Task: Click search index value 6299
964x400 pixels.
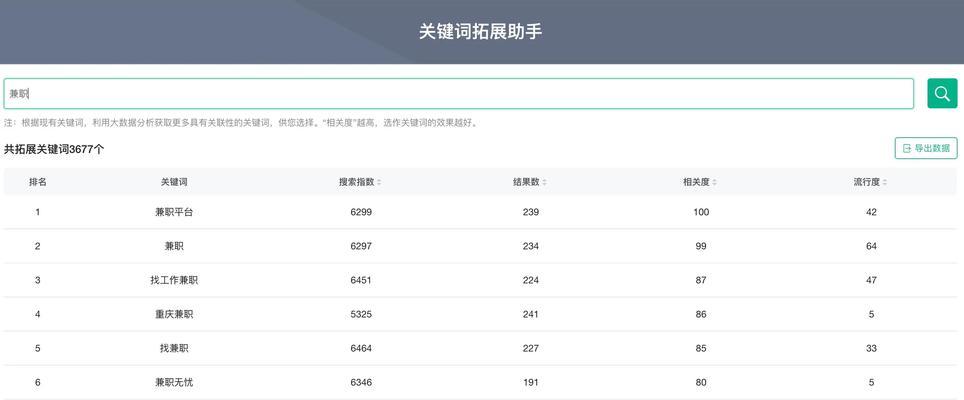Action: click(x=361, y=212)
